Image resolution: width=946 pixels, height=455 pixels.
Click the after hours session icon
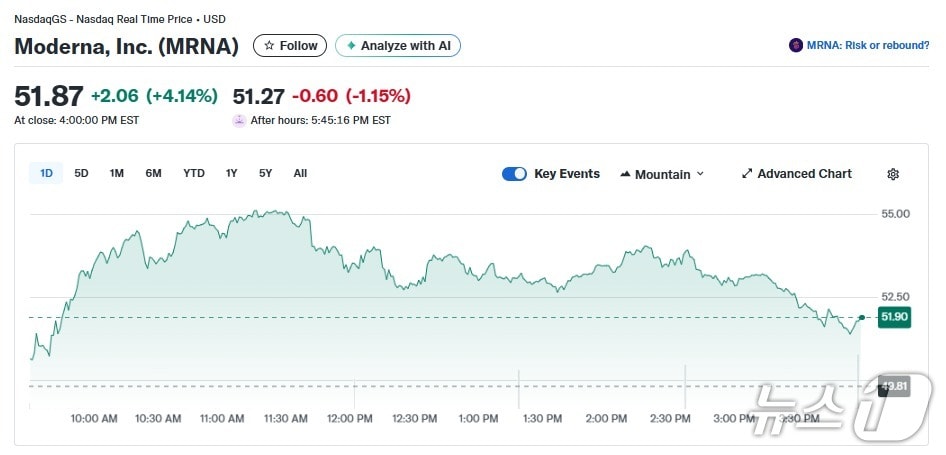(239, 120)
